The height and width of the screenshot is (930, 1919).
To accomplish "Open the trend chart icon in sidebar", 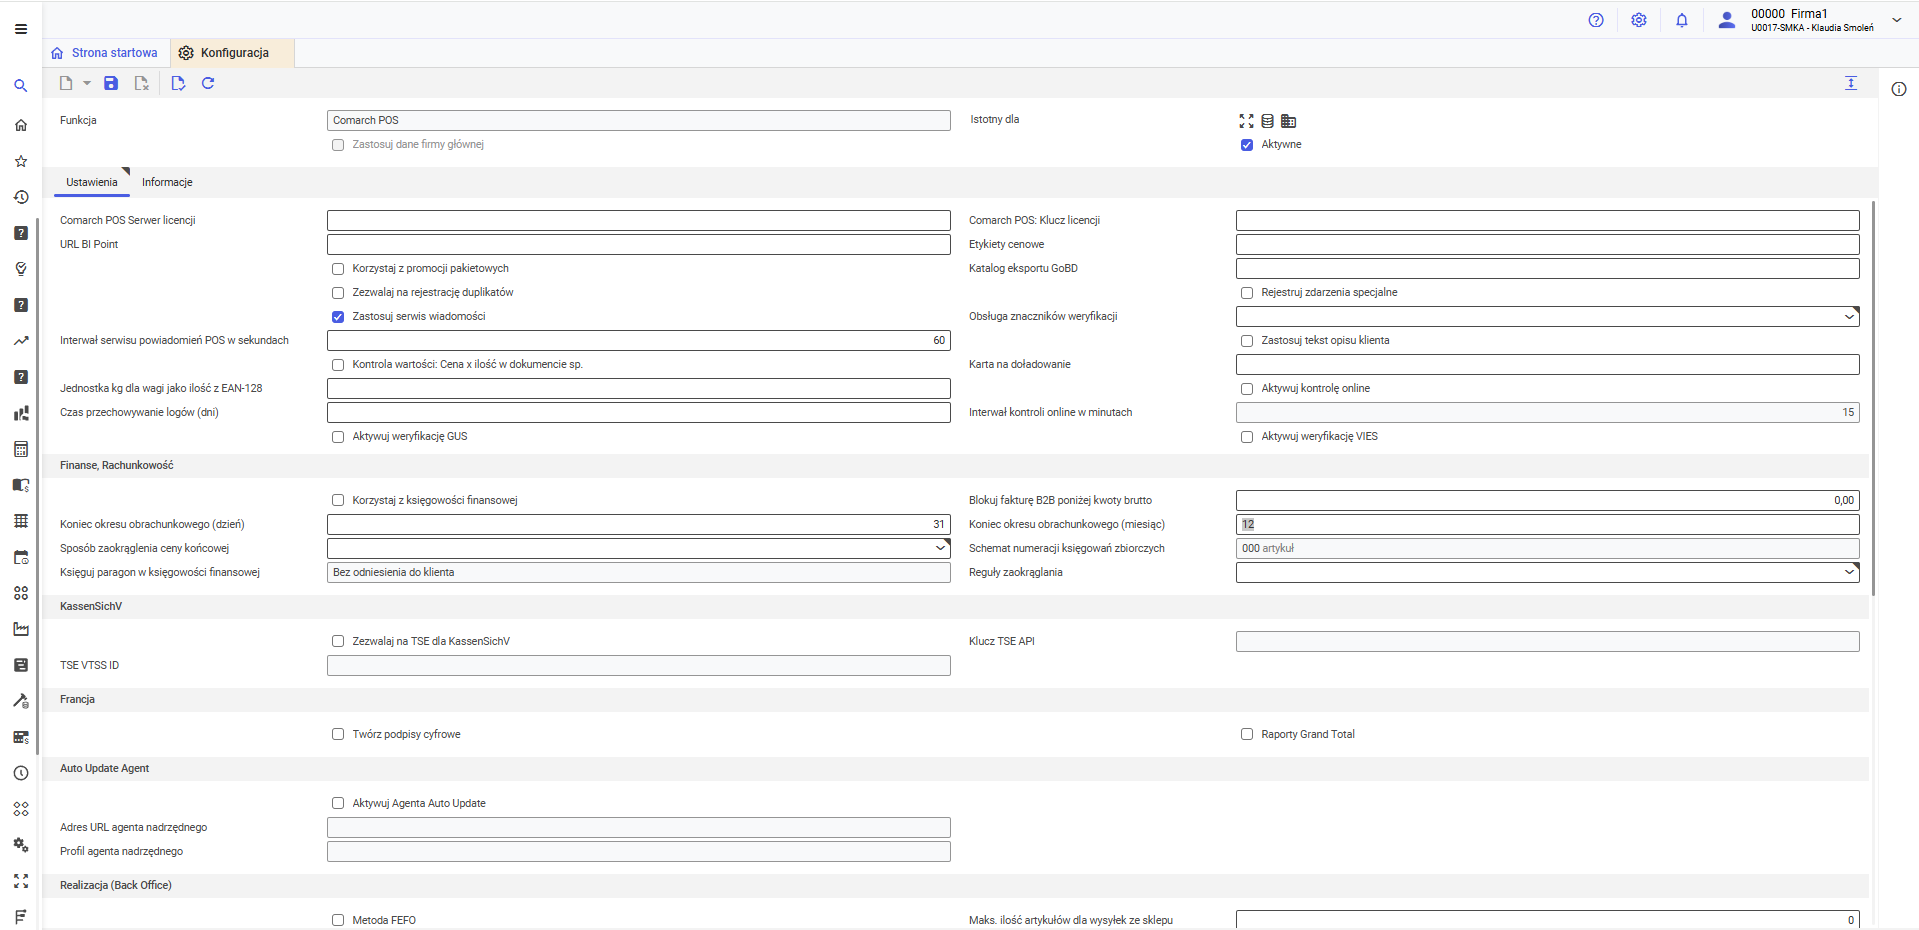I will [x=21, y=341].
